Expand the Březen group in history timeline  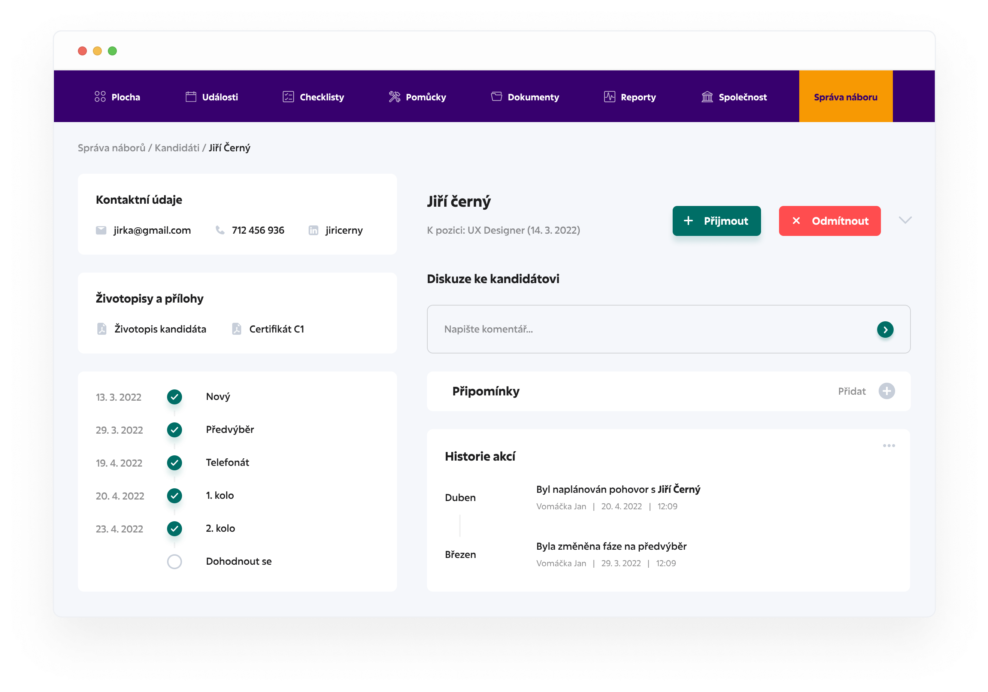point(460,554)
